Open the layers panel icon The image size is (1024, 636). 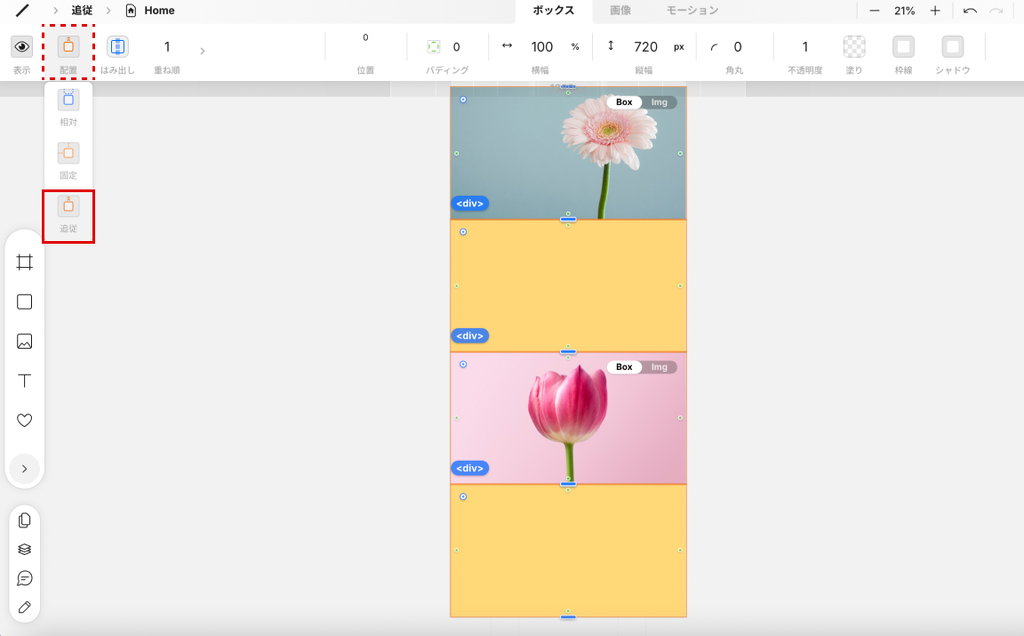click(x=24, y=549)
